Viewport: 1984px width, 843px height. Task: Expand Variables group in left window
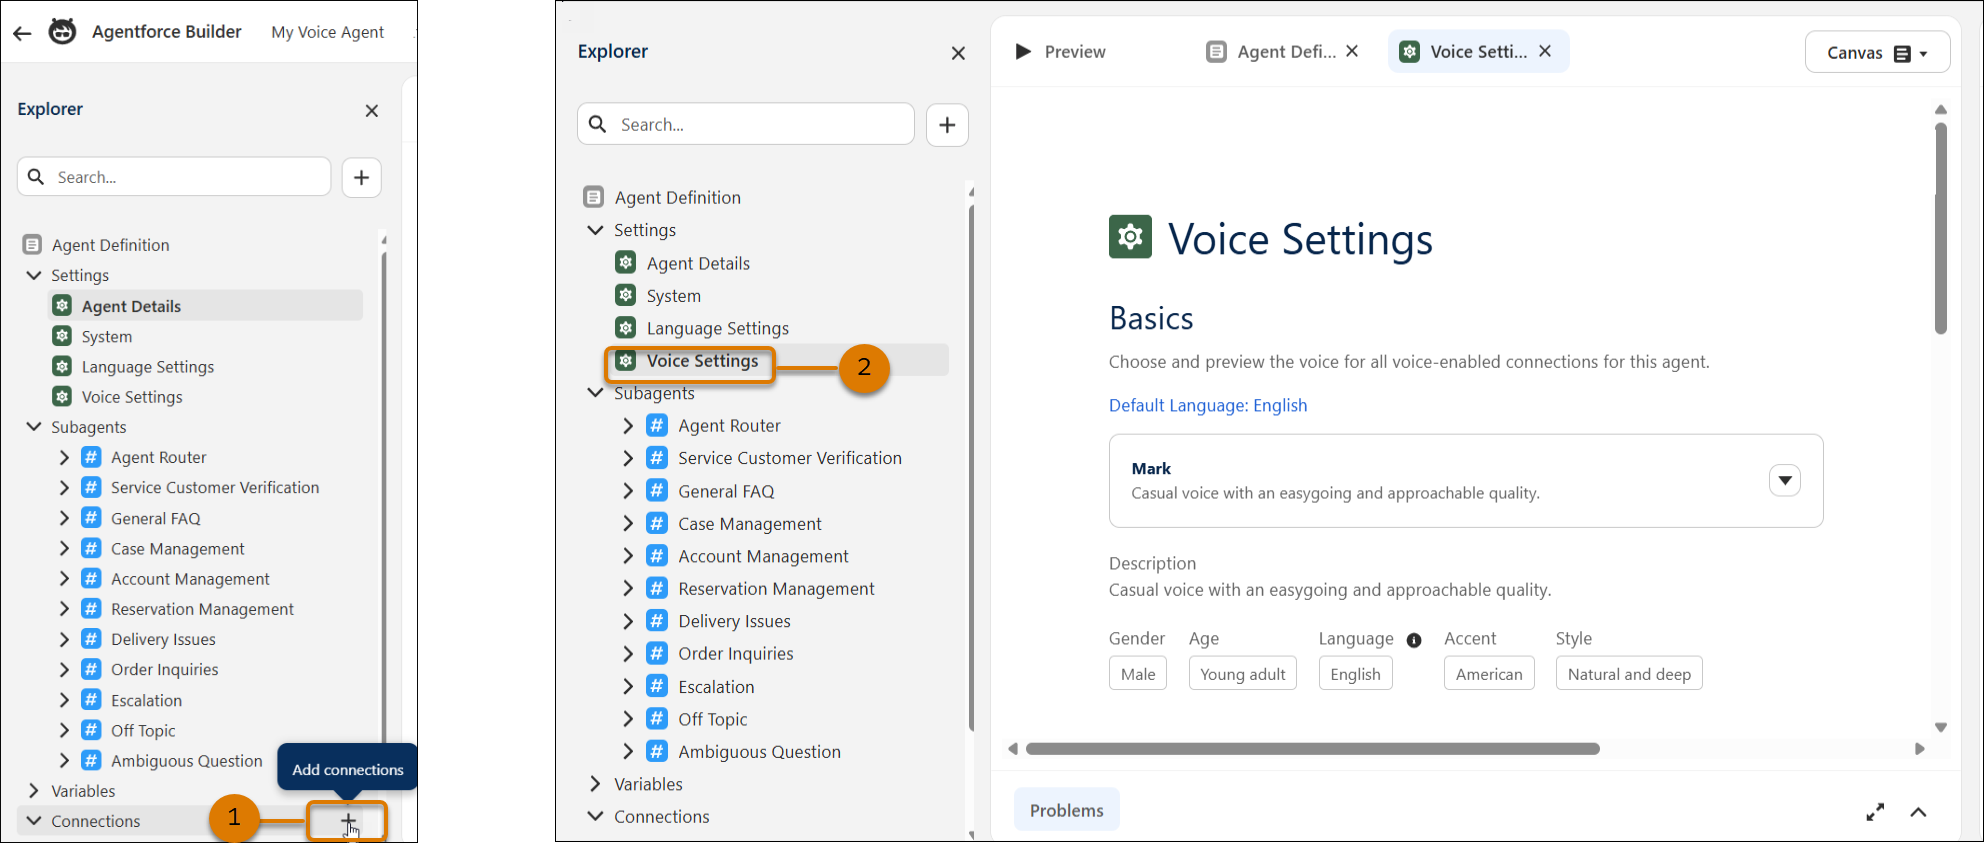[34, 791]
